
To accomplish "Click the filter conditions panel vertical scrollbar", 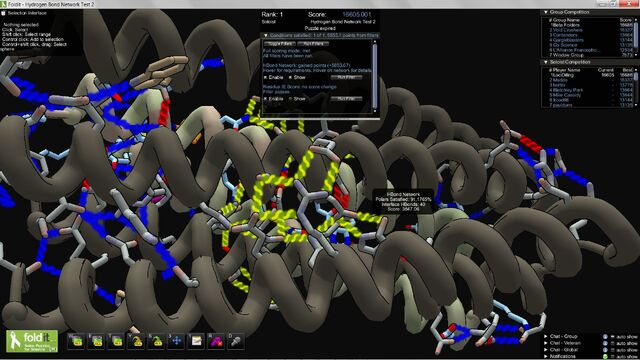I will [x=375, y=76].
